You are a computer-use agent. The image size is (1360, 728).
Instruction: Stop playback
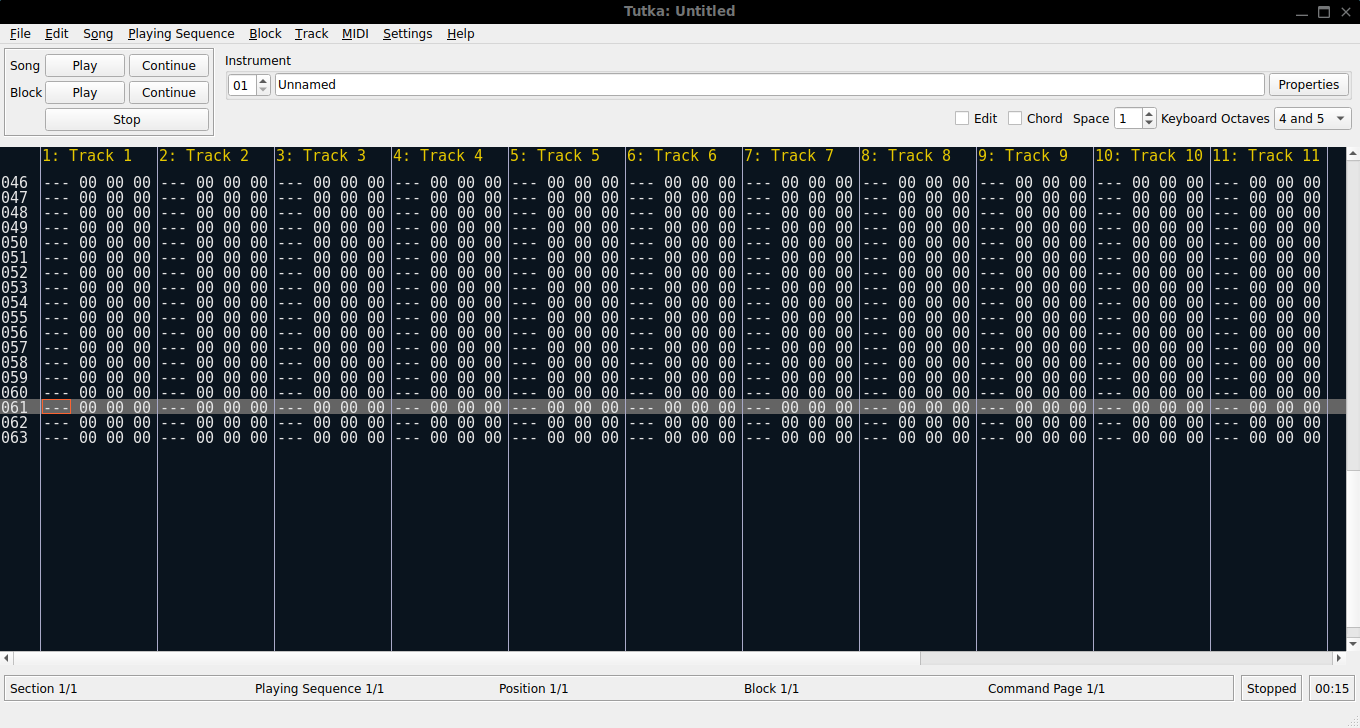tap(126, 118)
